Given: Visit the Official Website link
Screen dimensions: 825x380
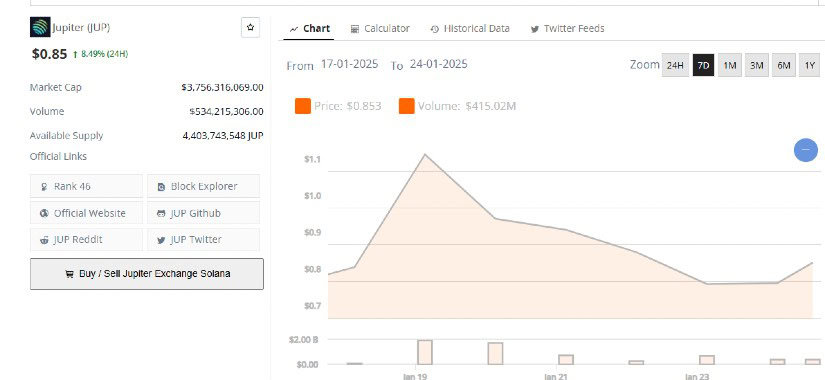Looking at the screenshot, I should pyautogui.click(x=86, y=213).
